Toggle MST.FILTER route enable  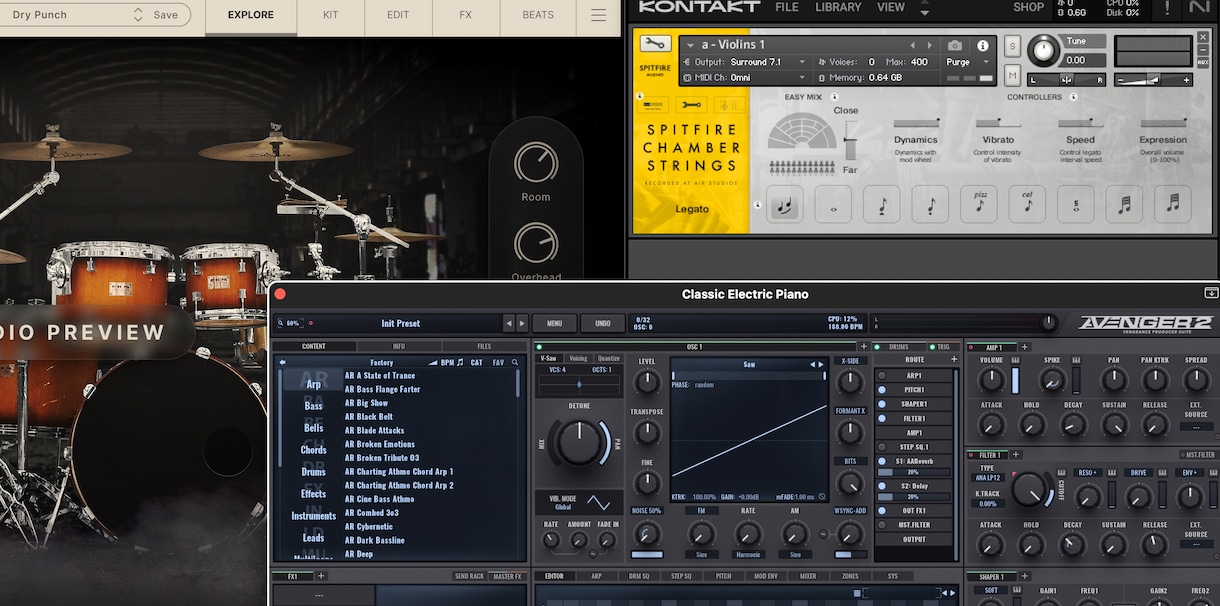tap(882, 524)
